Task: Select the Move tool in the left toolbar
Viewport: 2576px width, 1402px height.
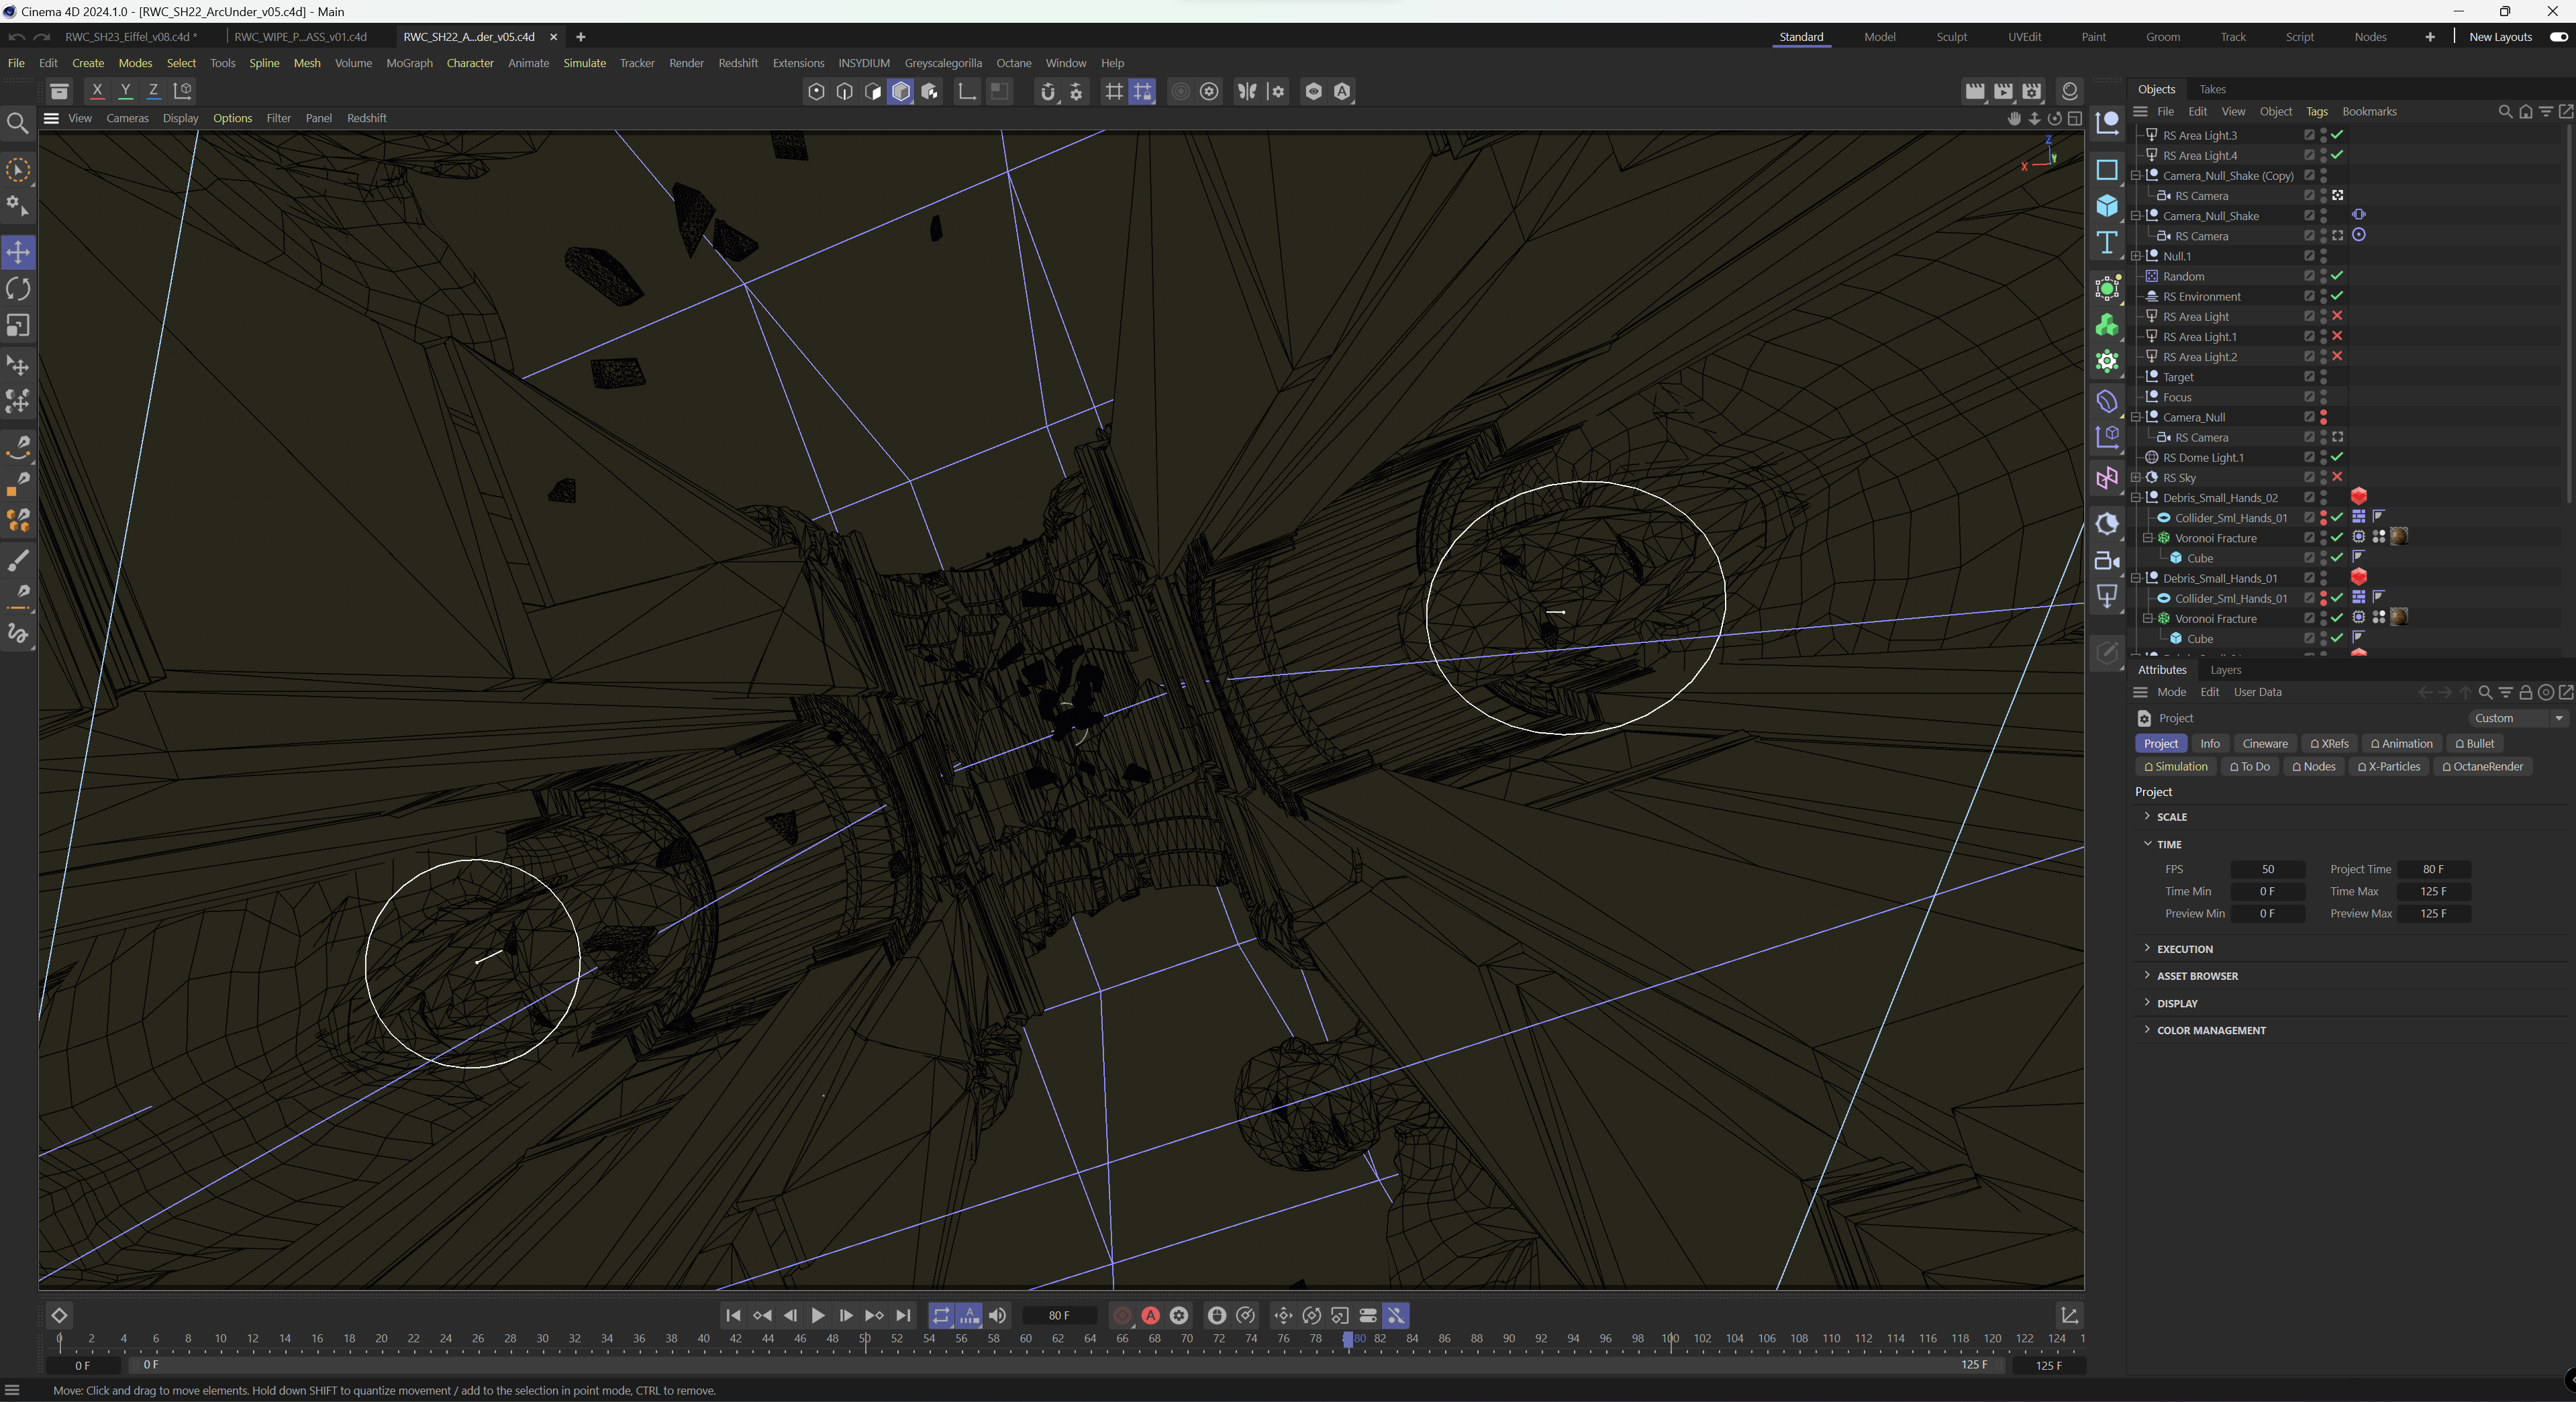Action: pos(18,252)
